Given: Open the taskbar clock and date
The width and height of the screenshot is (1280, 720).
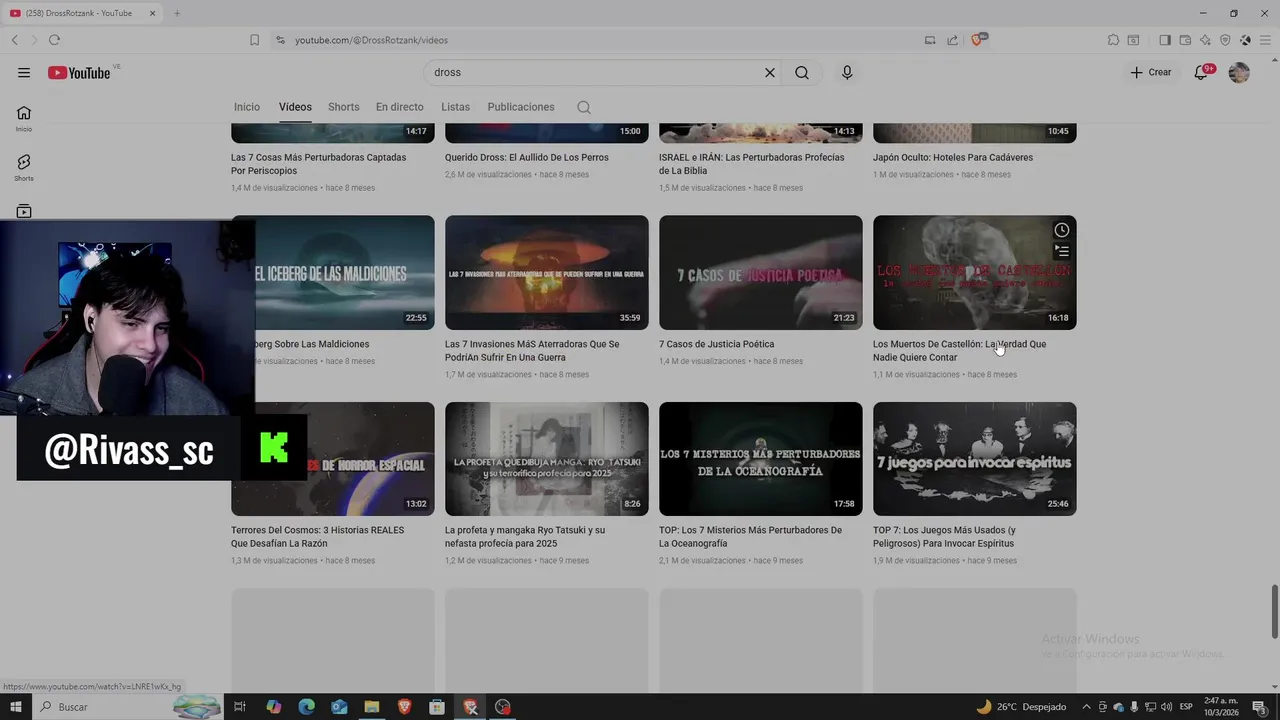Looking at the screenshot, I should click(x=1221, y=707).
